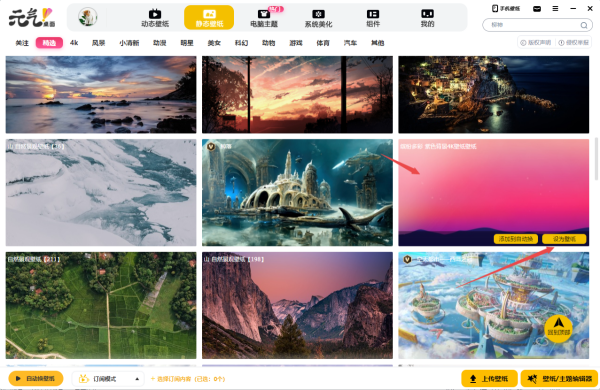The height and width of the screenshot is (390, 600).
Task: Click the magnifier icon in search box
Action: [584, 25]
